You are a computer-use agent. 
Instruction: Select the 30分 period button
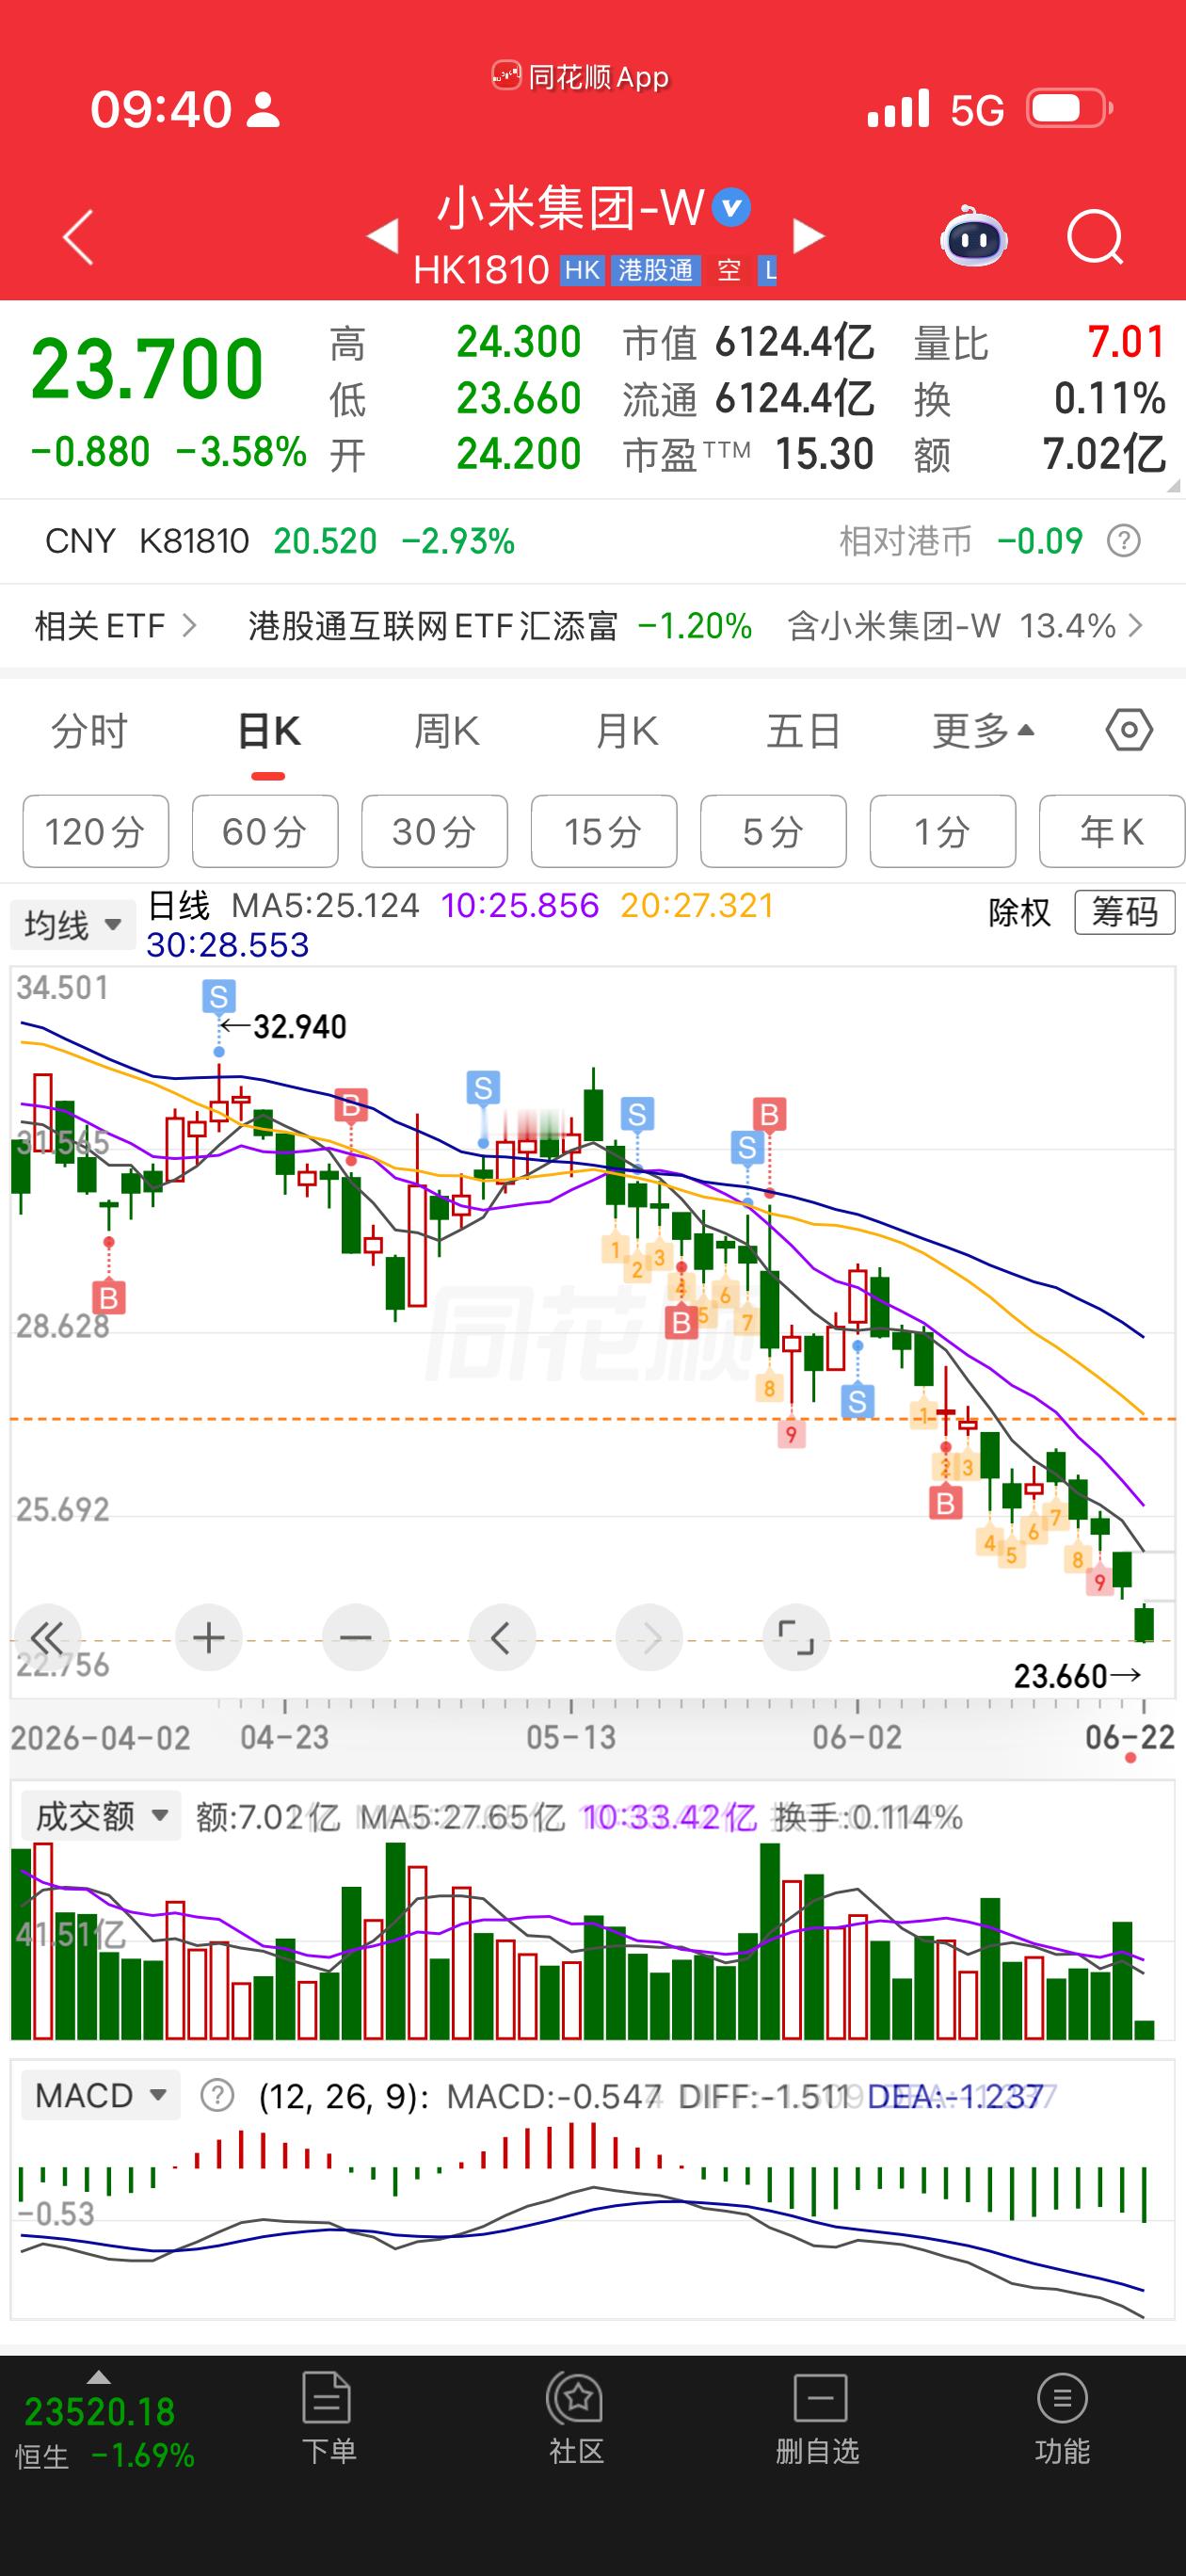point(434,831)
